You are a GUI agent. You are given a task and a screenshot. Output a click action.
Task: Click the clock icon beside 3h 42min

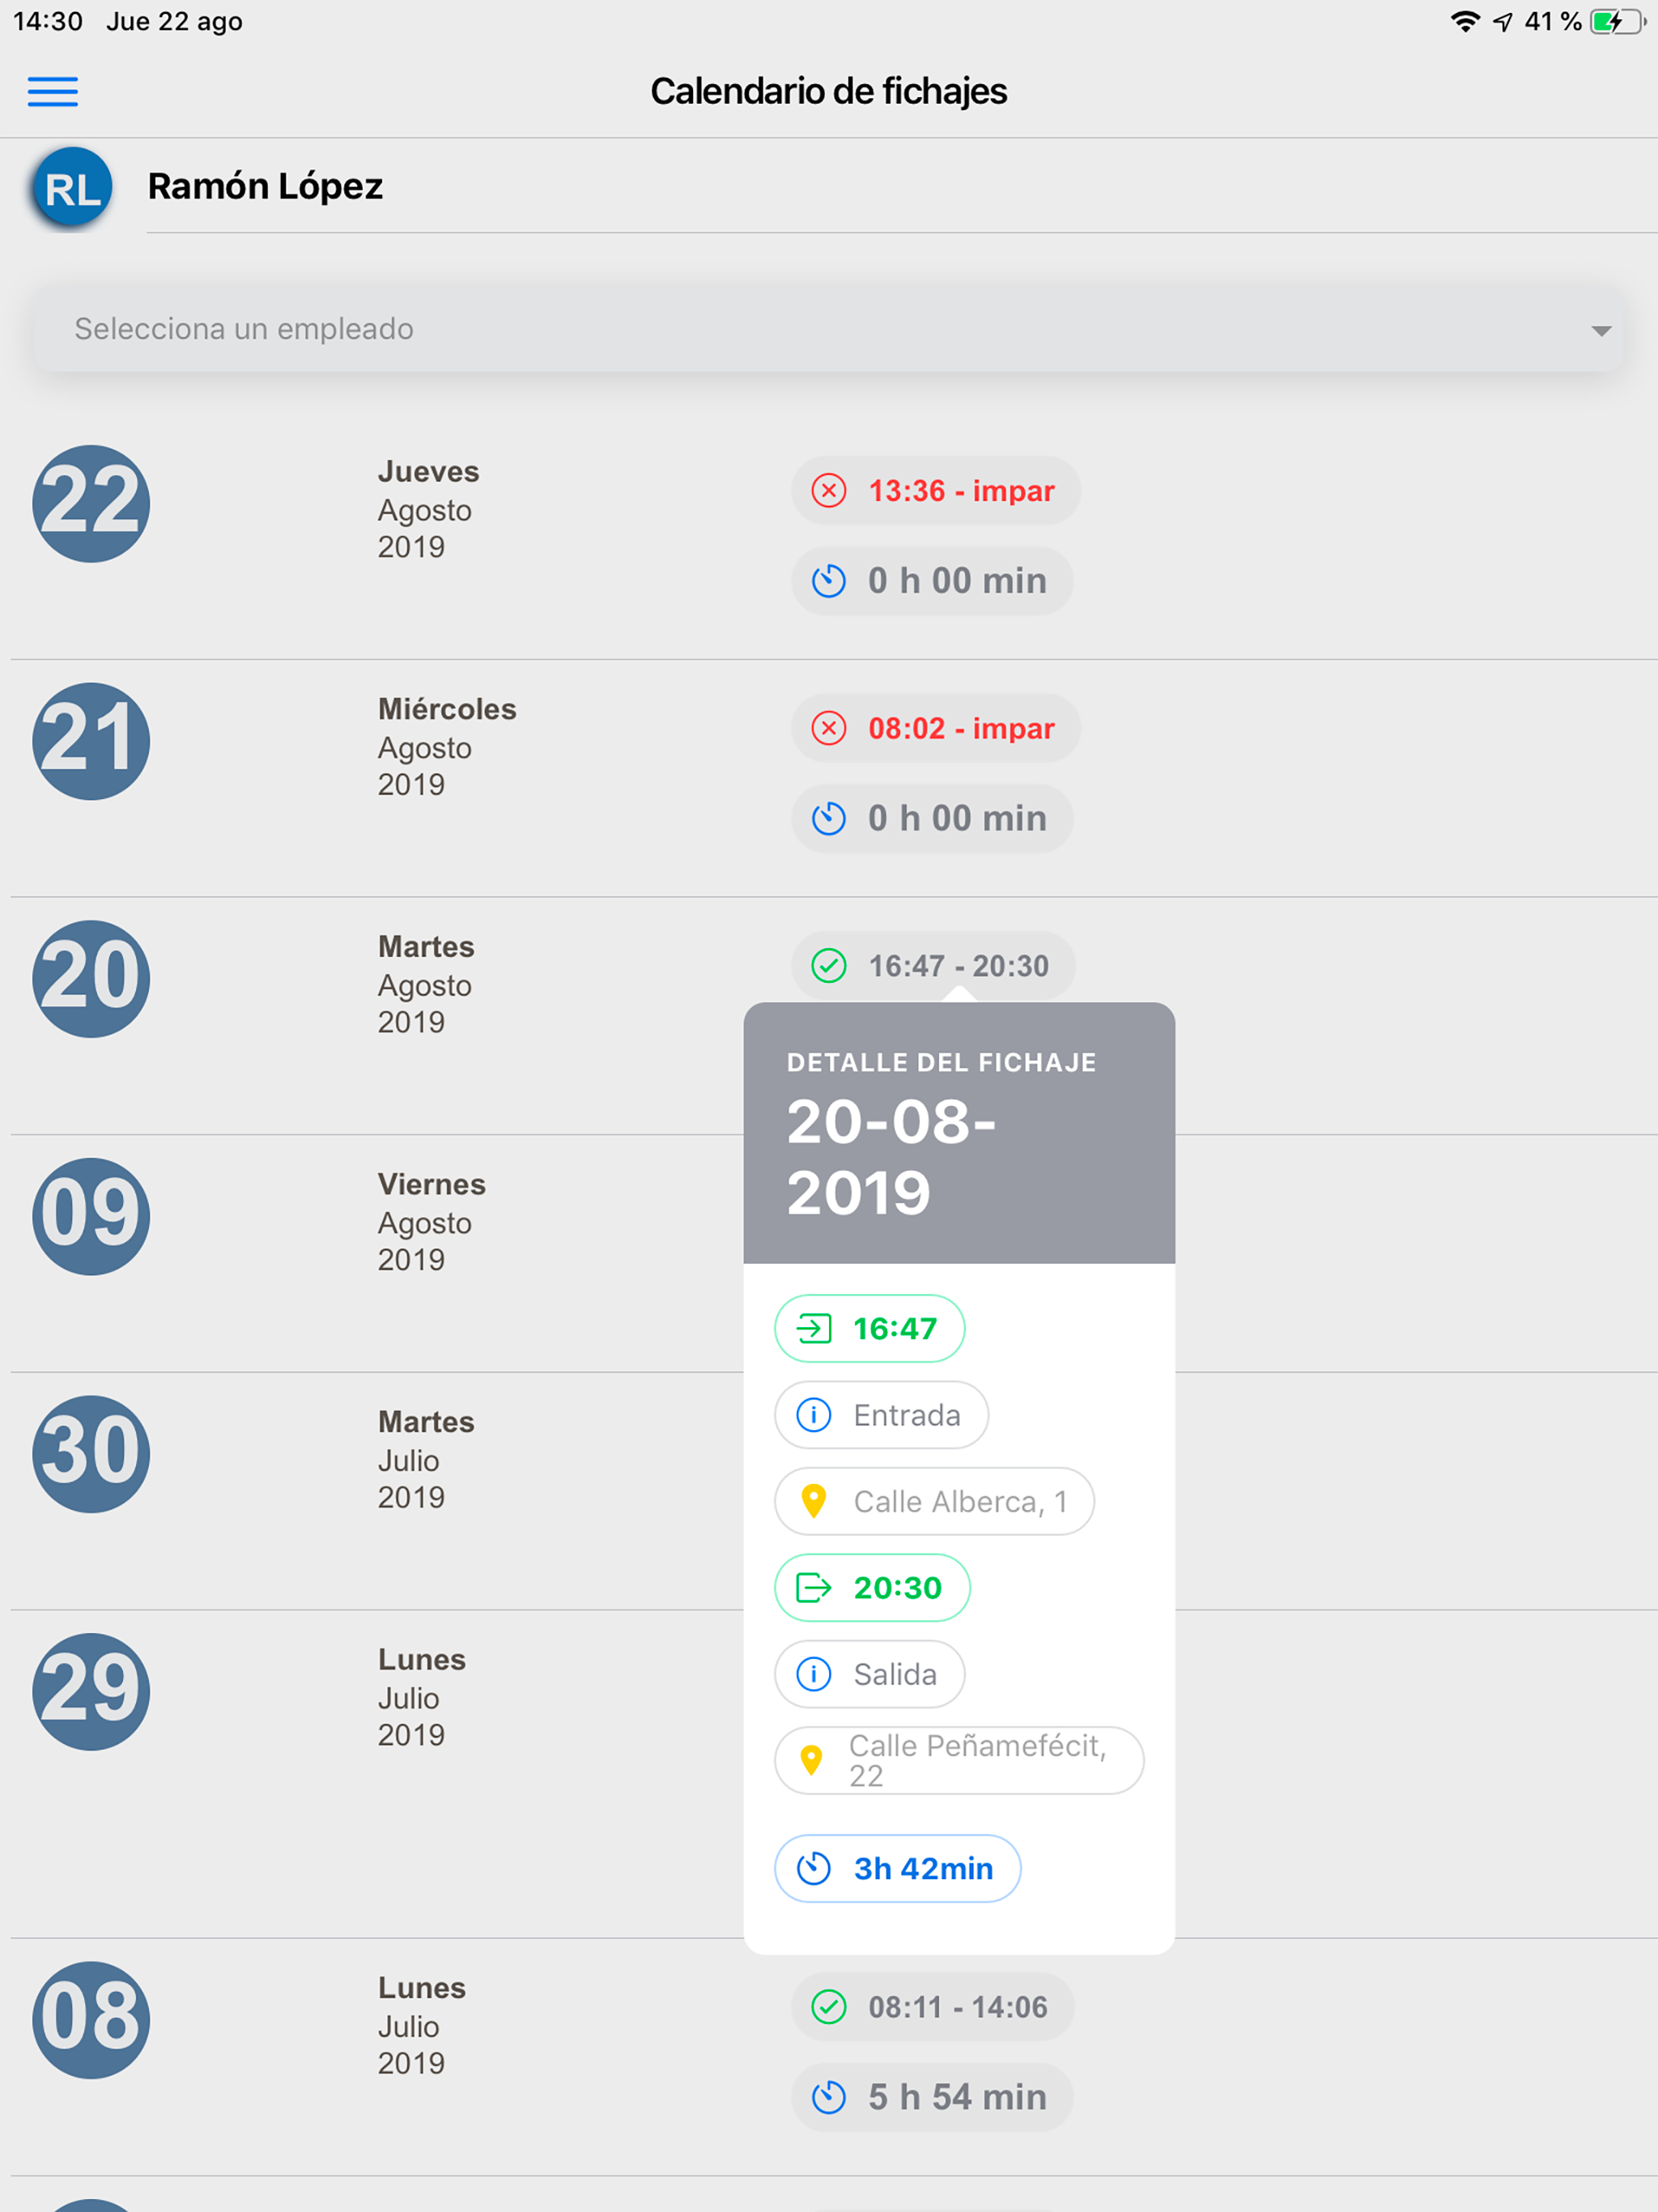click(x=813, y=1868)
